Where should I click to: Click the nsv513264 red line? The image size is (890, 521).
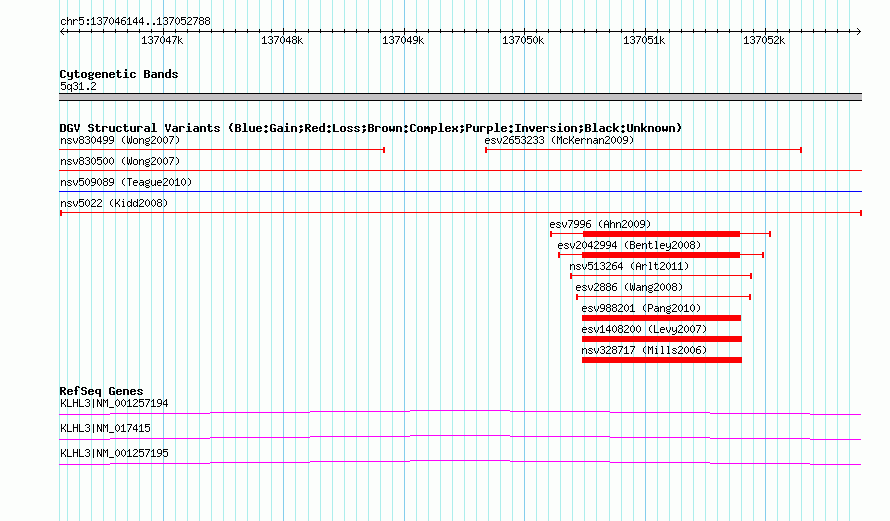(661, 276)
